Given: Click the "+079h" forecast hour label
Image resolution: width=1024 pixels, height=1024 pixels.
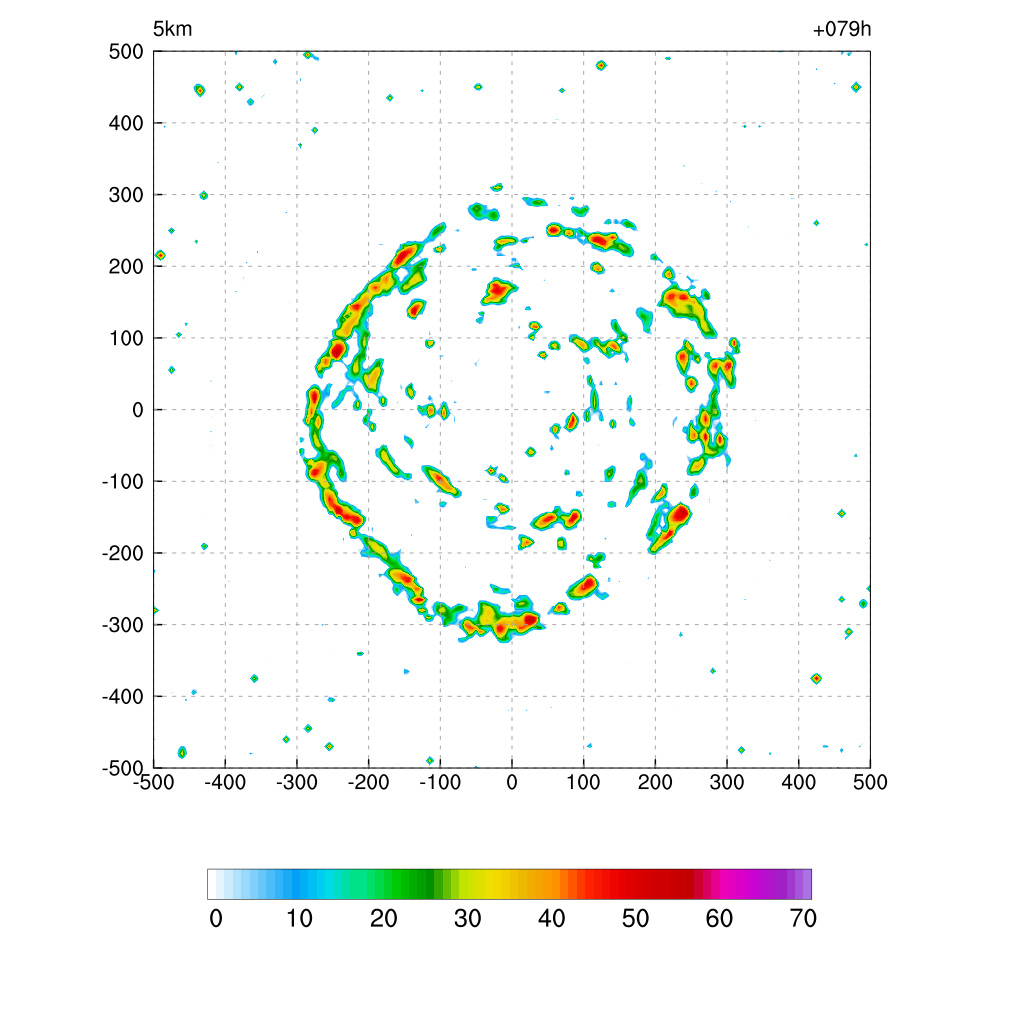Looking at the screenshot, I should point(842,29).
